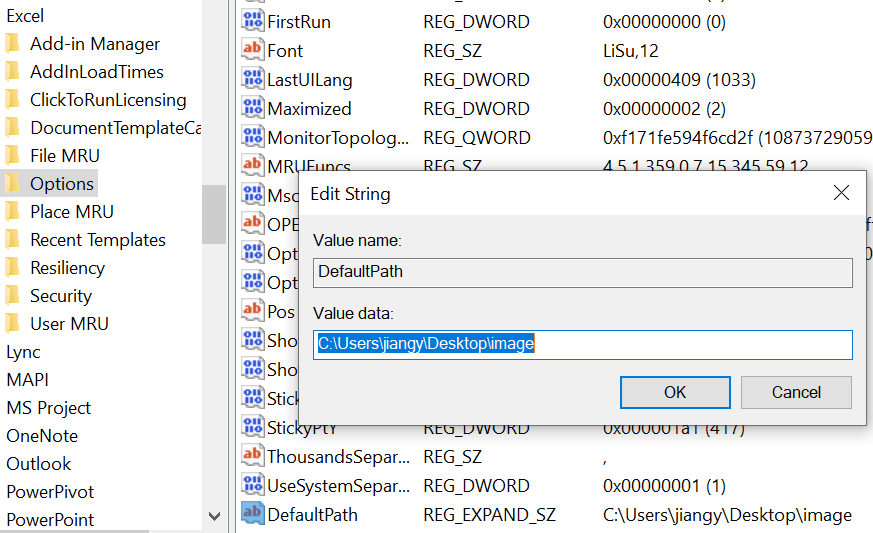Click the REG_EXPAND_SZ type cell
Viewport: 873px width, 533px height.
pos(489,515)
